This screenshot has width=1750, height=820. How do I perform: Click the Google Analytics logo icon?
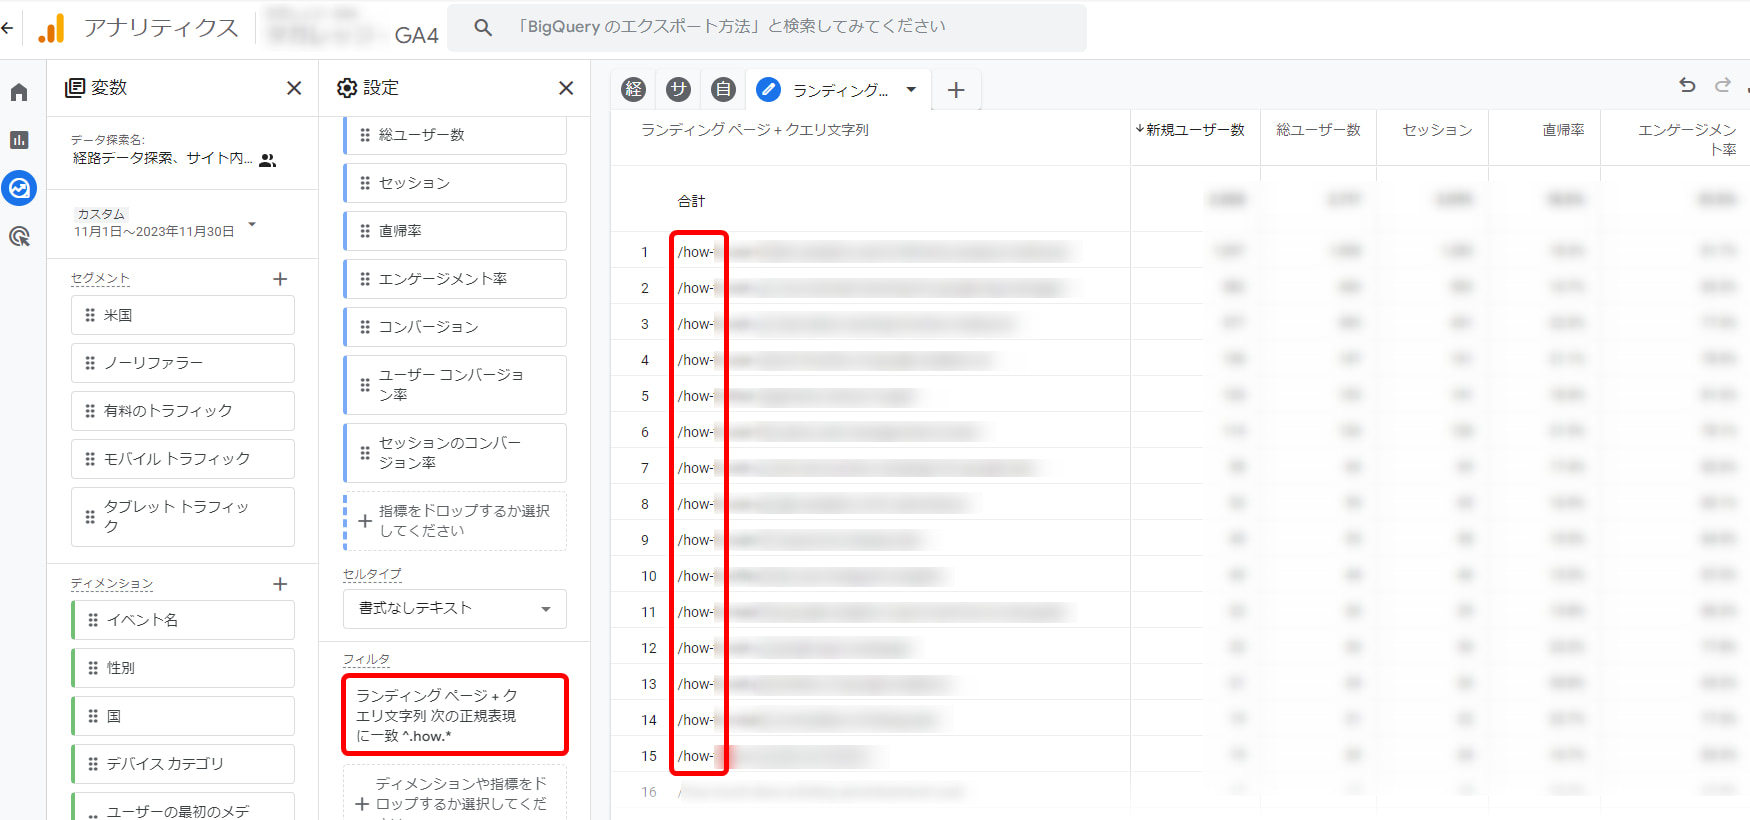pos(51,28)
